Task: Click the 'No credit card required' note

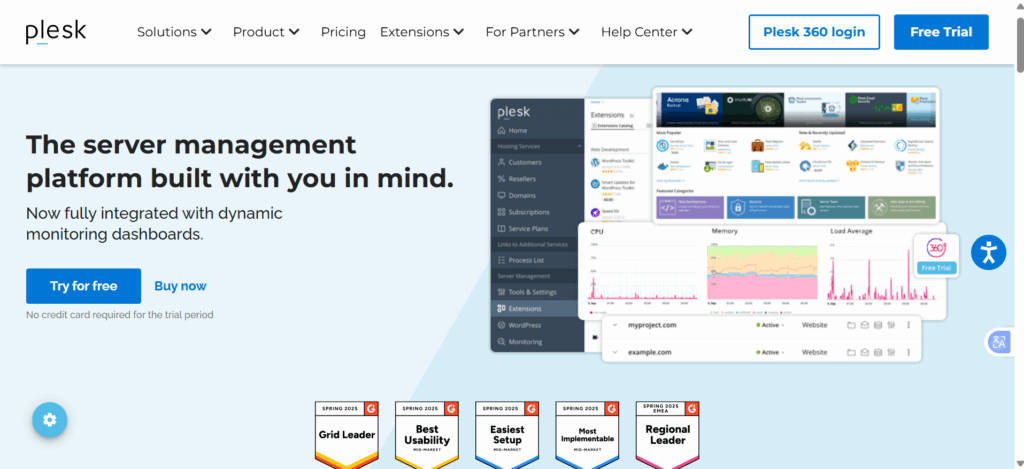Action: point(120,315)
